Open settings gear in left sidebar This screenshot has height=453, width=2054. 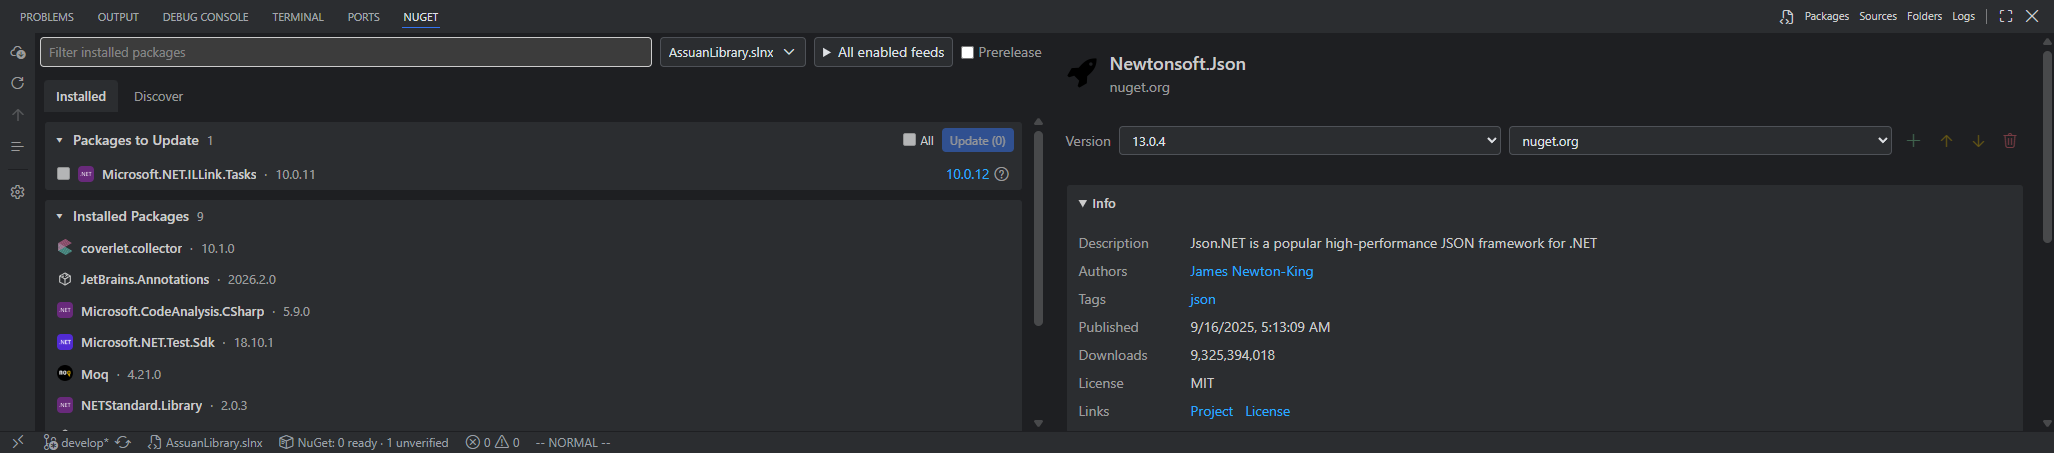point(17,192)
